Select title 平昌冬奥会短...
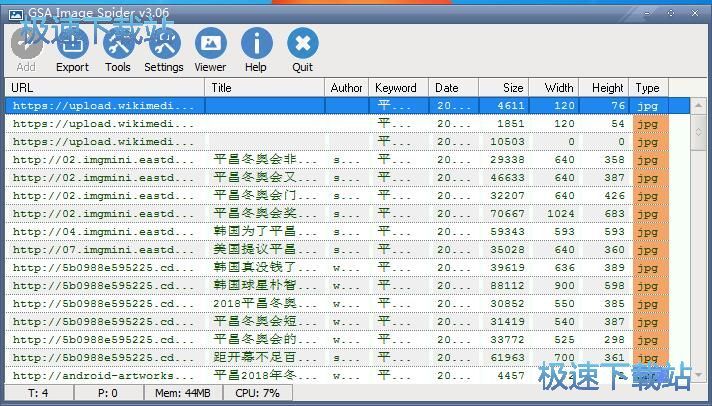 [x=265, y=322]
